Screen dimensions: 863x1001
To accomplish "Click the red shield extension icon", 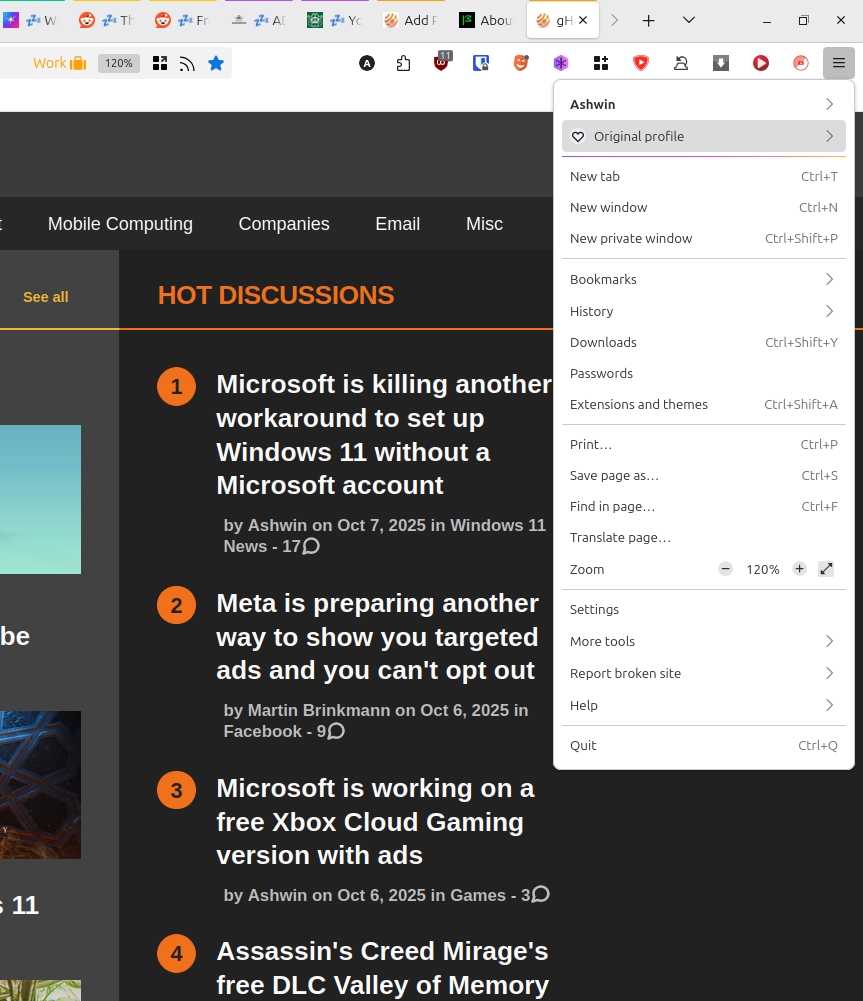I will coord(641,62).
